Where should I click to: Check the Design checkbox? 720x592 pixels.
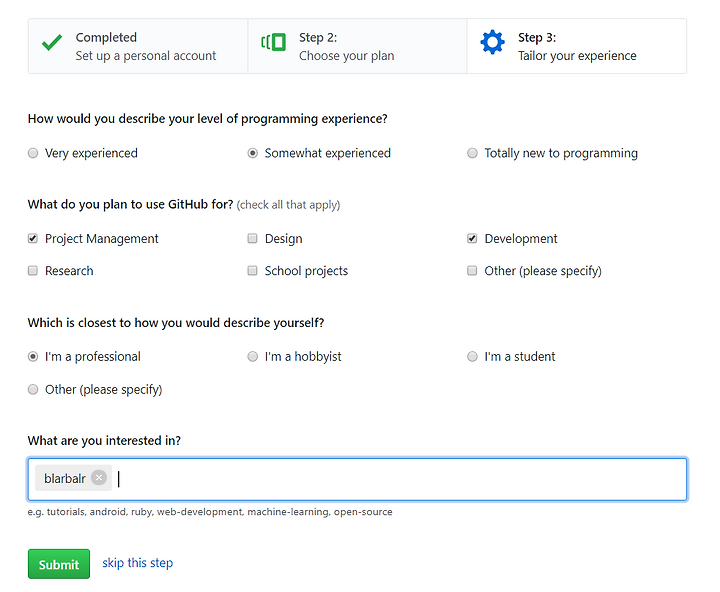252,238
